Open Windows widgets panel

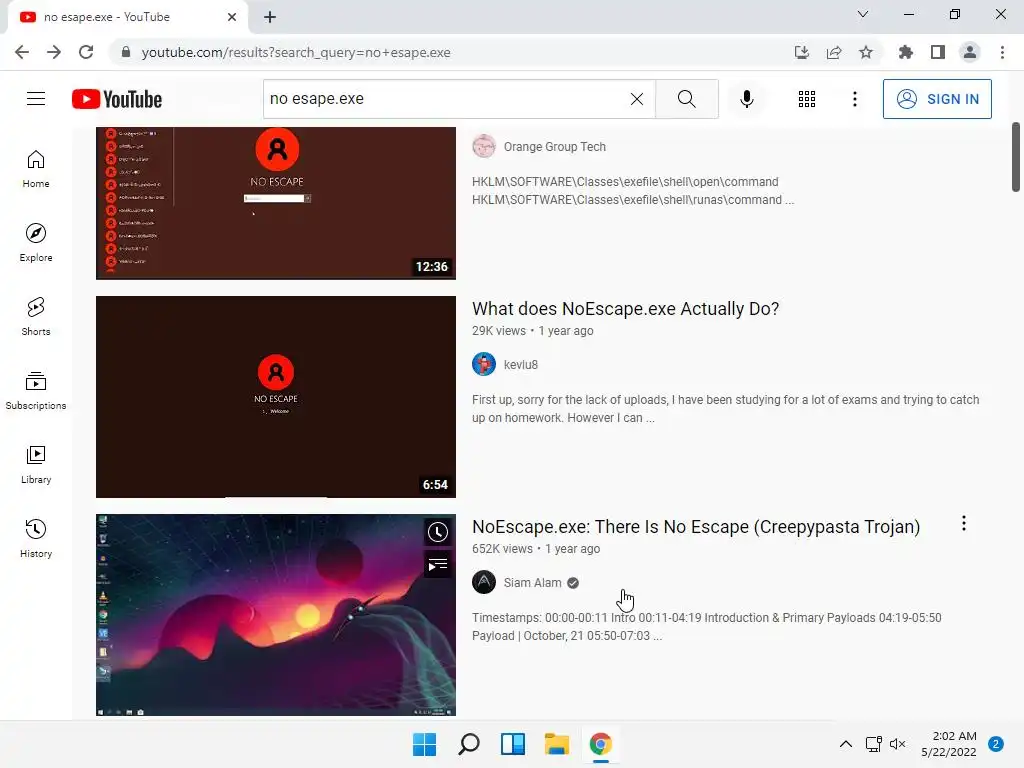pos(513,744)
